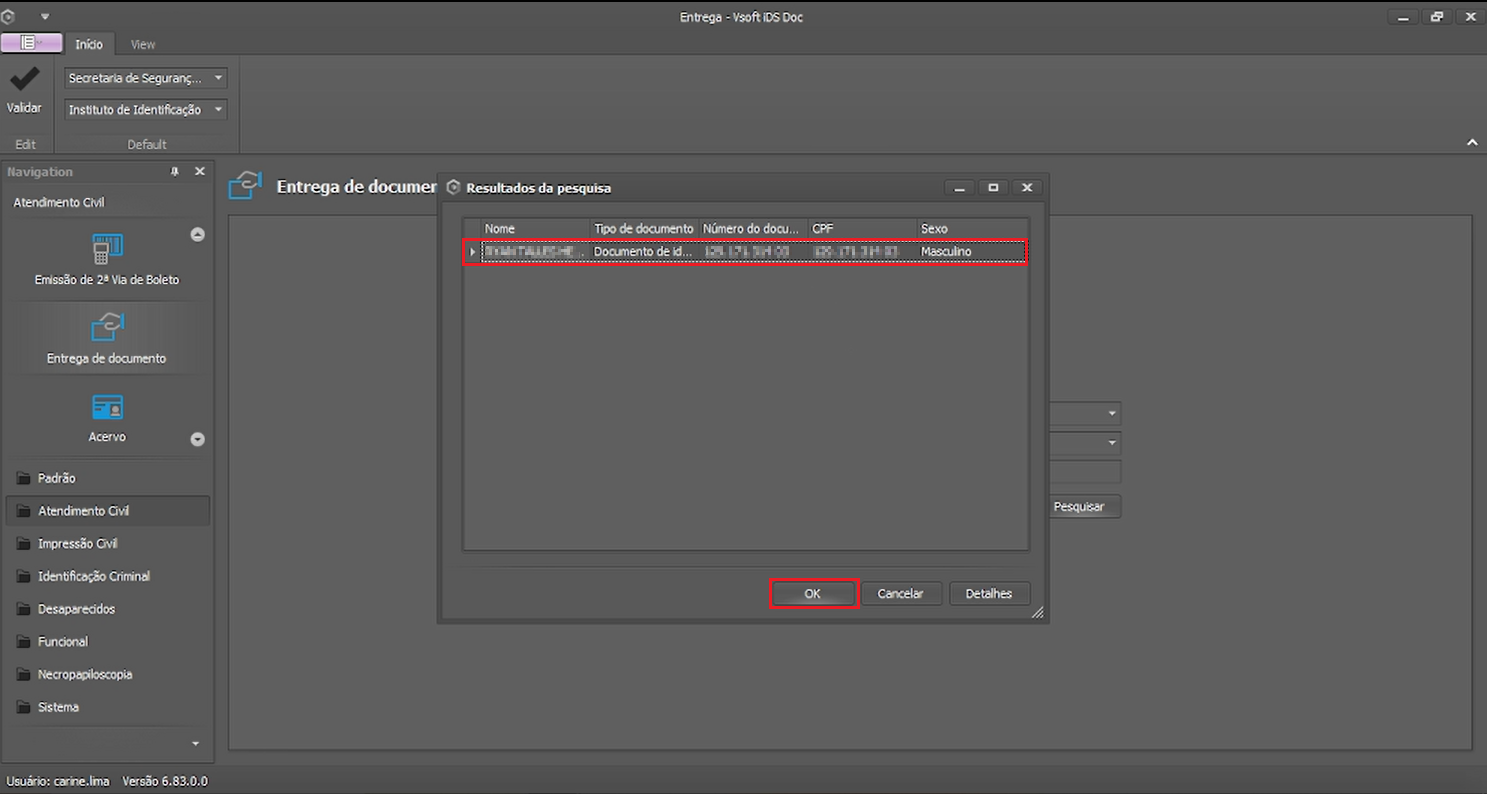Click the Validar checkmark icon
Image resolution: width=1487 pixels, height=794 pixels.
24,80
